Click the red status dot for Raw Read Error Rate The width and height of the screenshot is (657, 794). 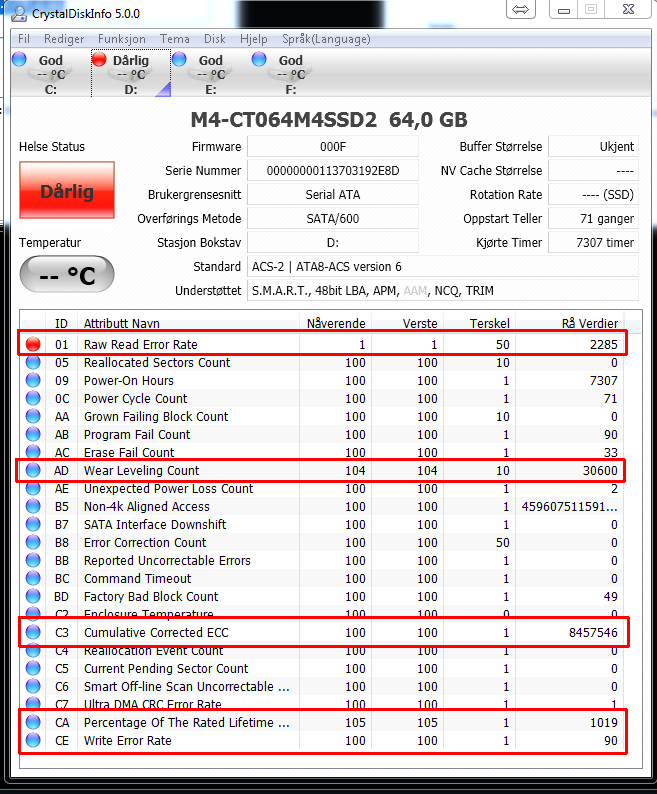click(33, 344)
